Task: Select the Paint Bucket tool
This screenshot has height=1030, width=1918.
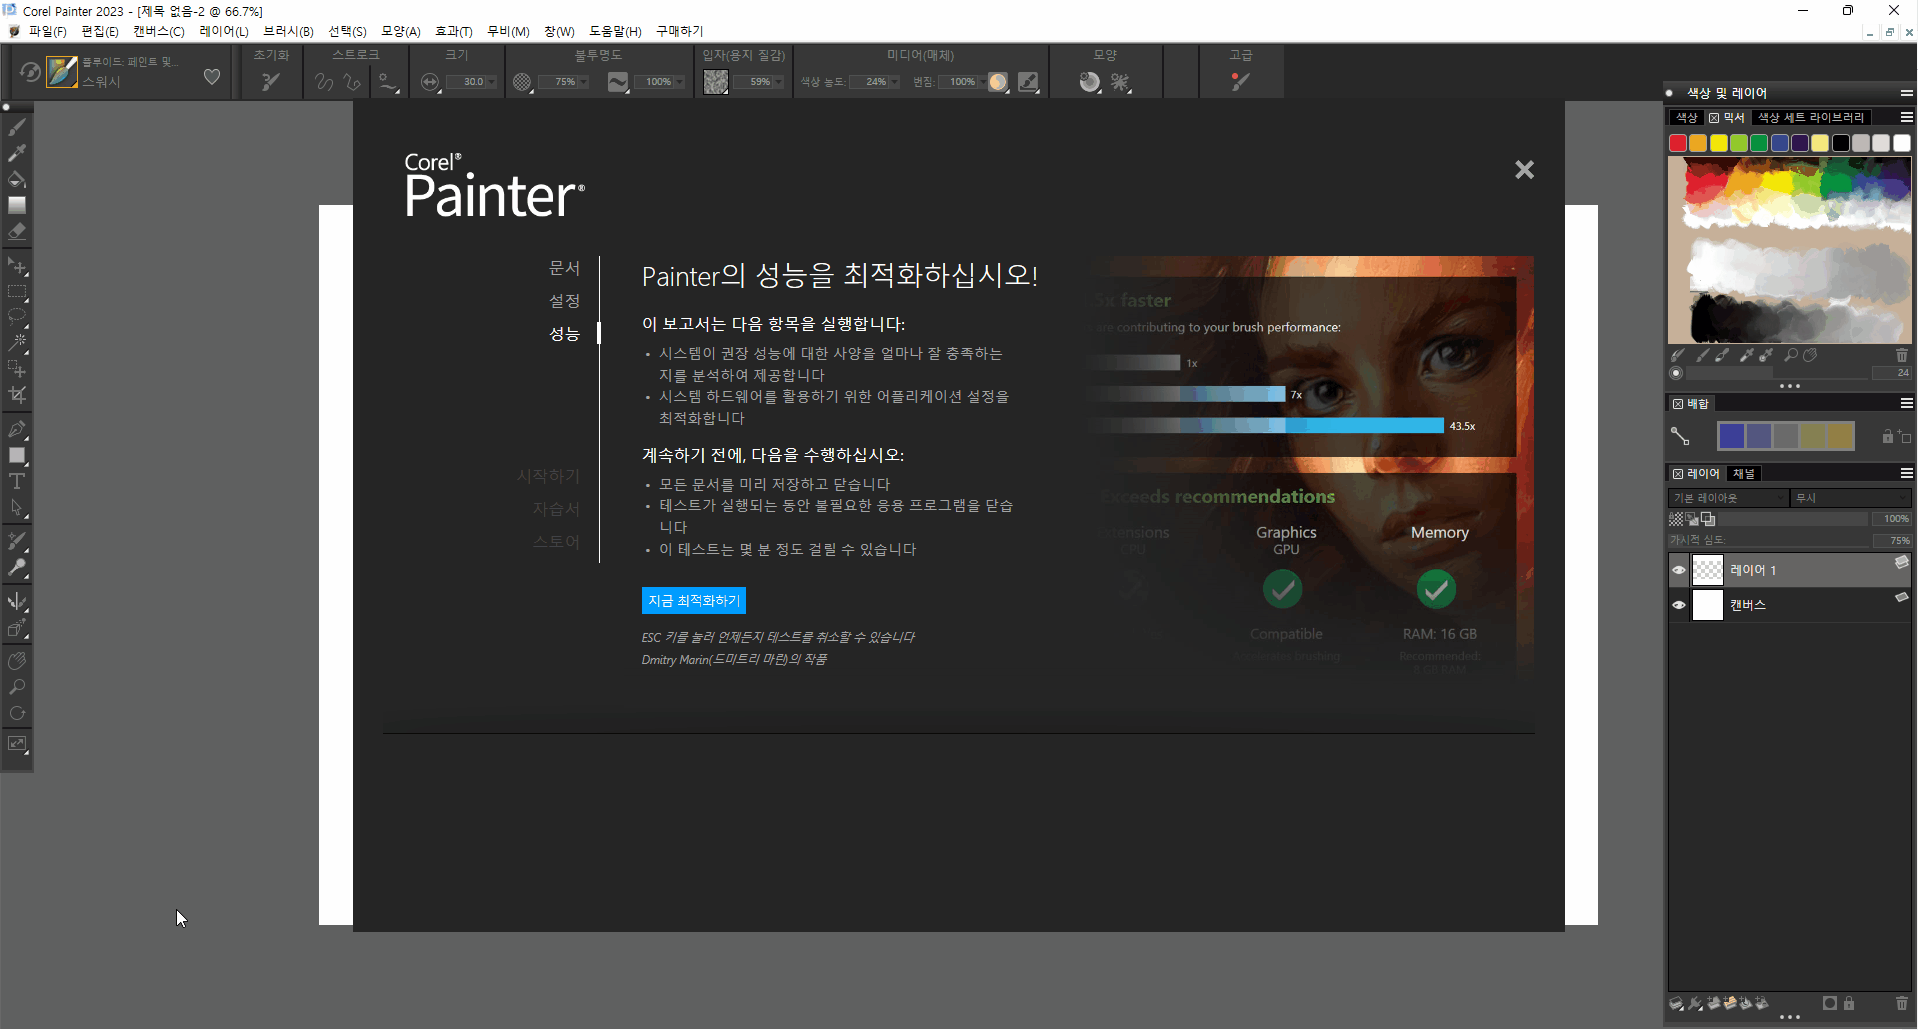Action: pos(17,179)
